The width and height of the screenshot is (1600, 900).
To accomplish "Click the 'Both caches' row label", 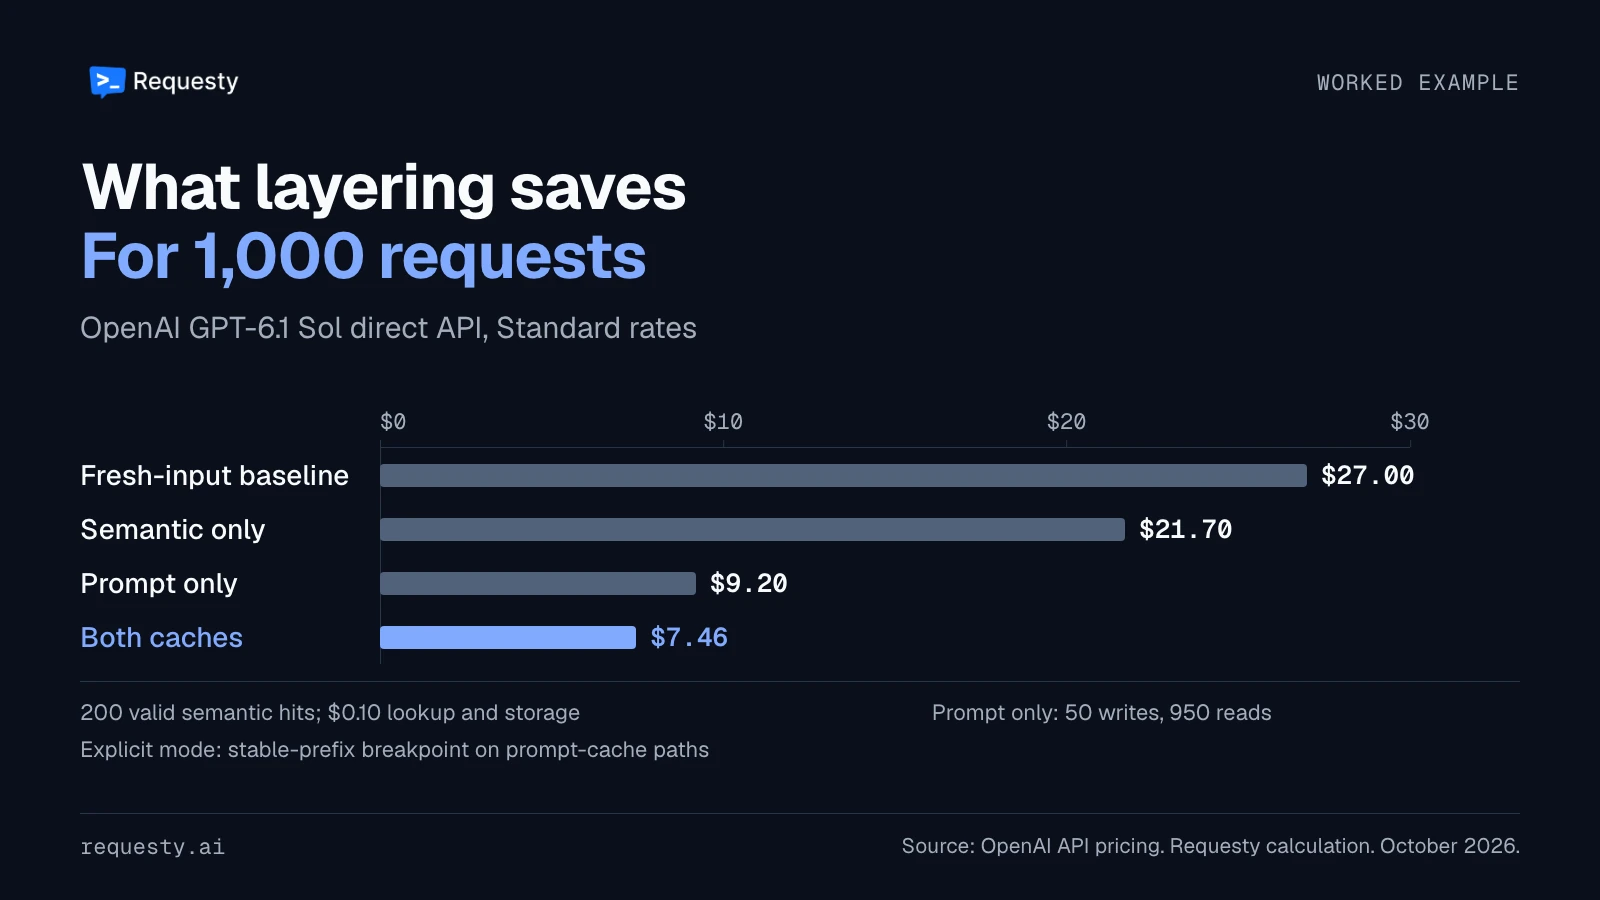I will click(x=161, y=637).
